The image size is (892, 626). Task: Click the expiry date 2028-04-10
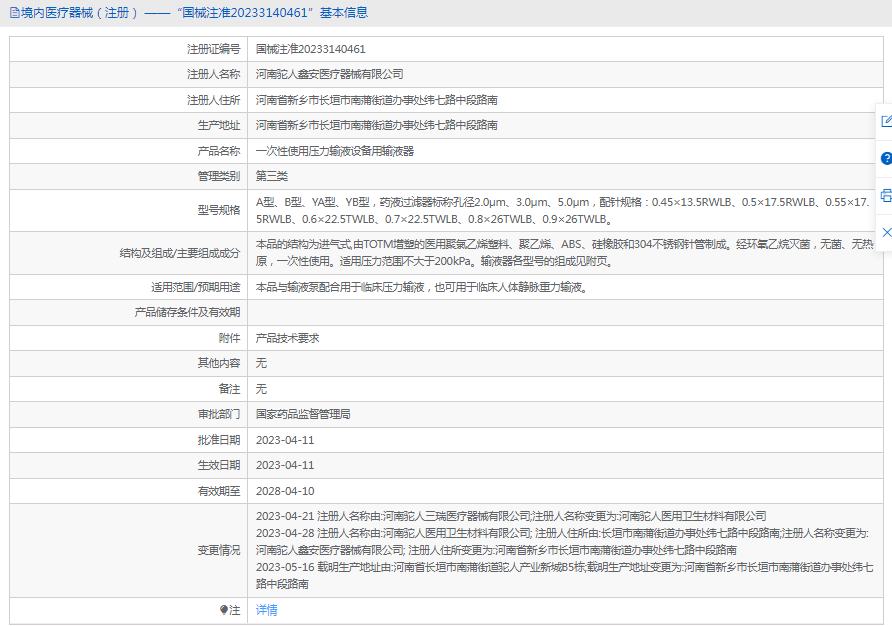(x=285, y=491)
